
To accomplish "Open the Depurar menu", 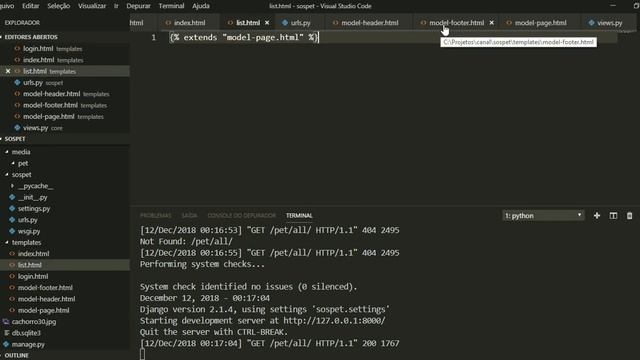I will tap(138, 6).
